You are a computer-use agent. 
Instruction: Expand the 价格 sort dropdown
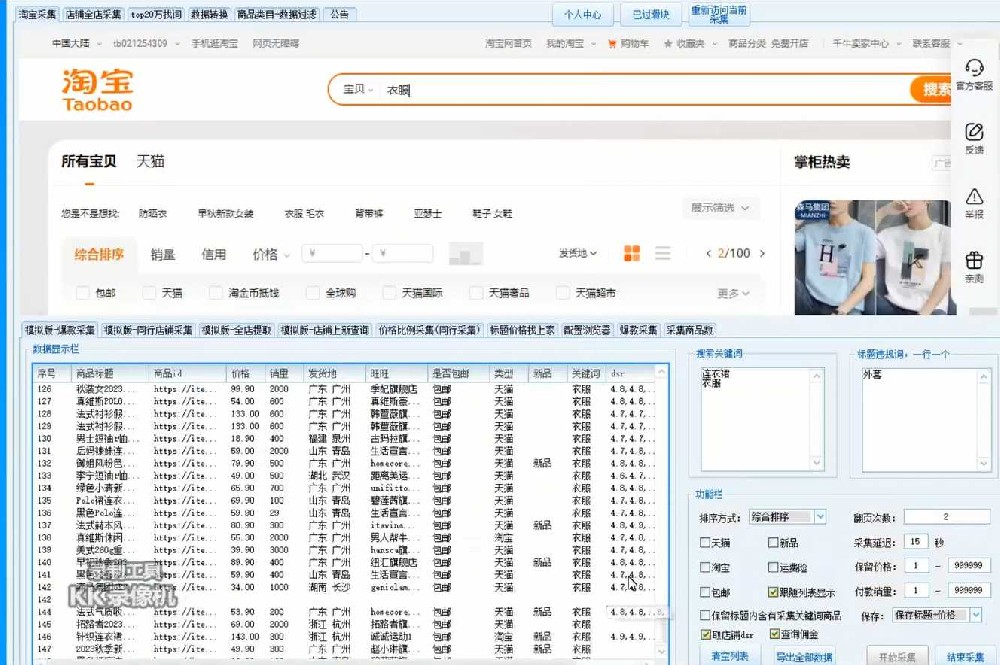click(x=271, y=254)
